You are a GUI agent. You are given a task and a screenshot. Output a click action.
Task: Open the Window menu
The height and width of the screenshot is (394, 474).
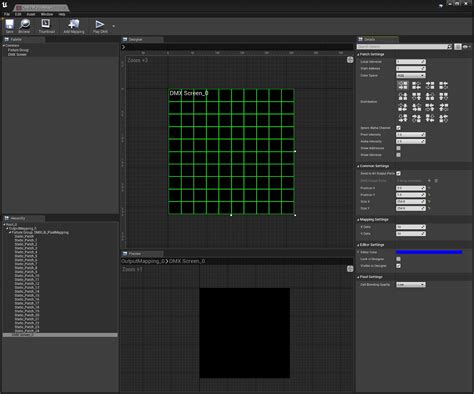tap(47, 14)
